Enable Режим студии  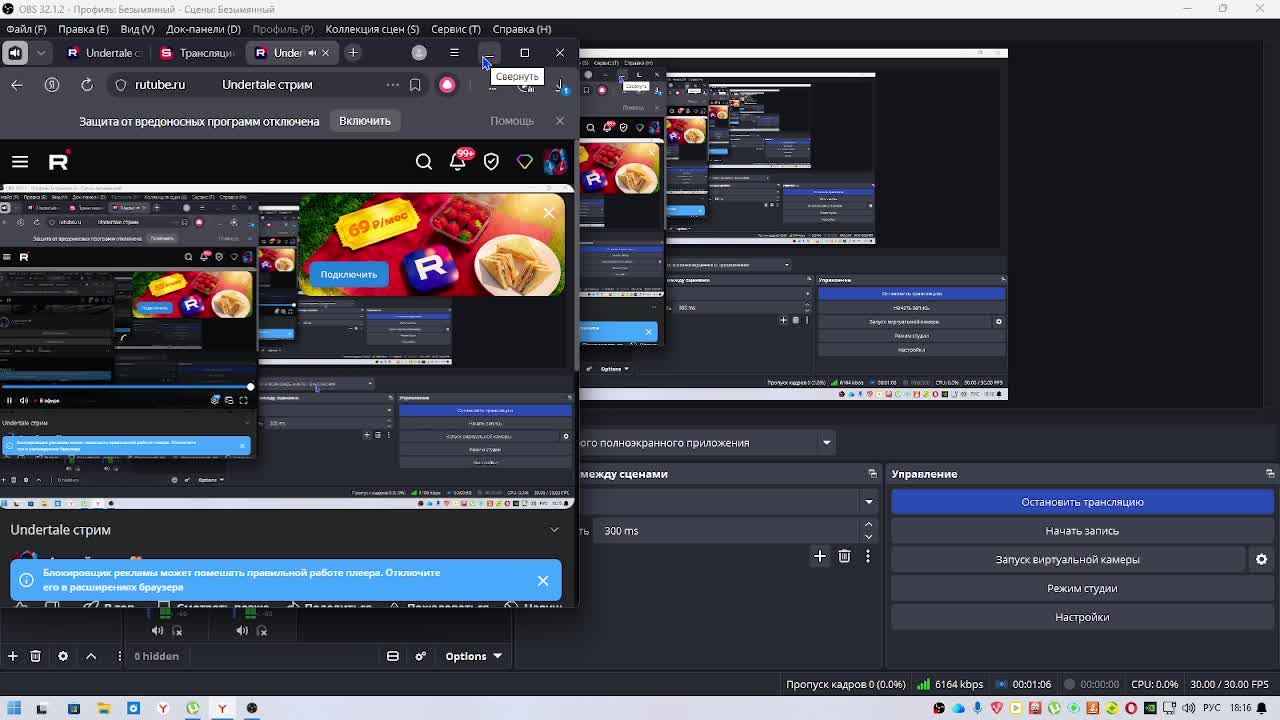point(1082,589)
